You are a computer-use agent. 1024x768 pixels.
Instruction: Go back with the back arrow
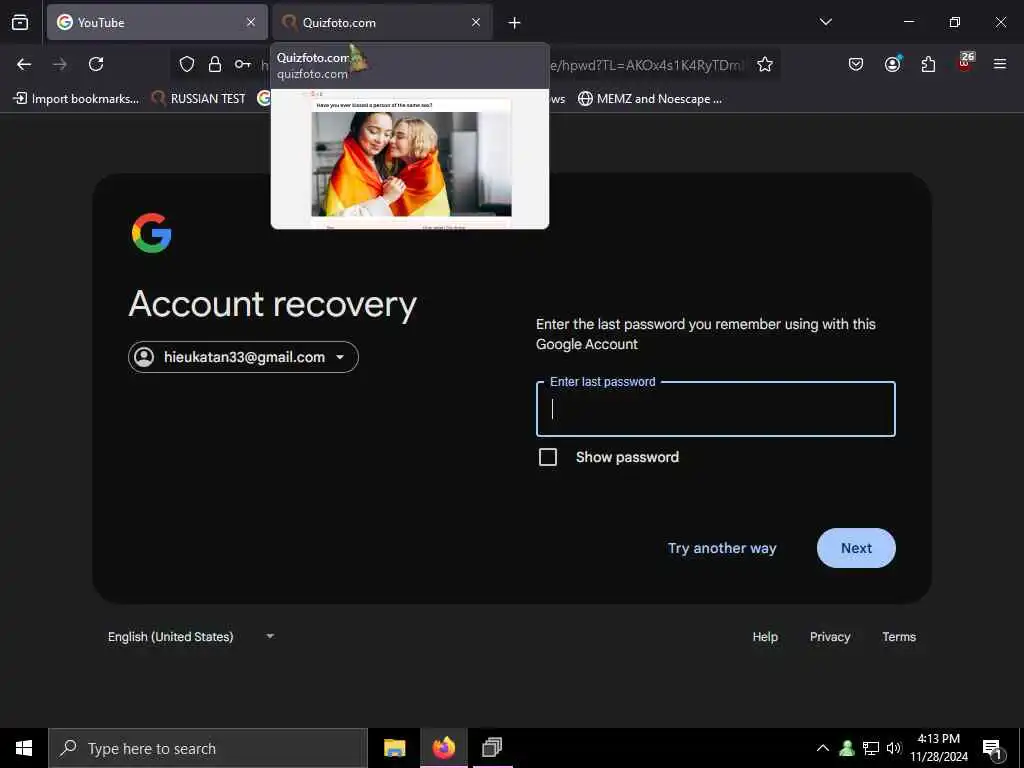point(24,64)
